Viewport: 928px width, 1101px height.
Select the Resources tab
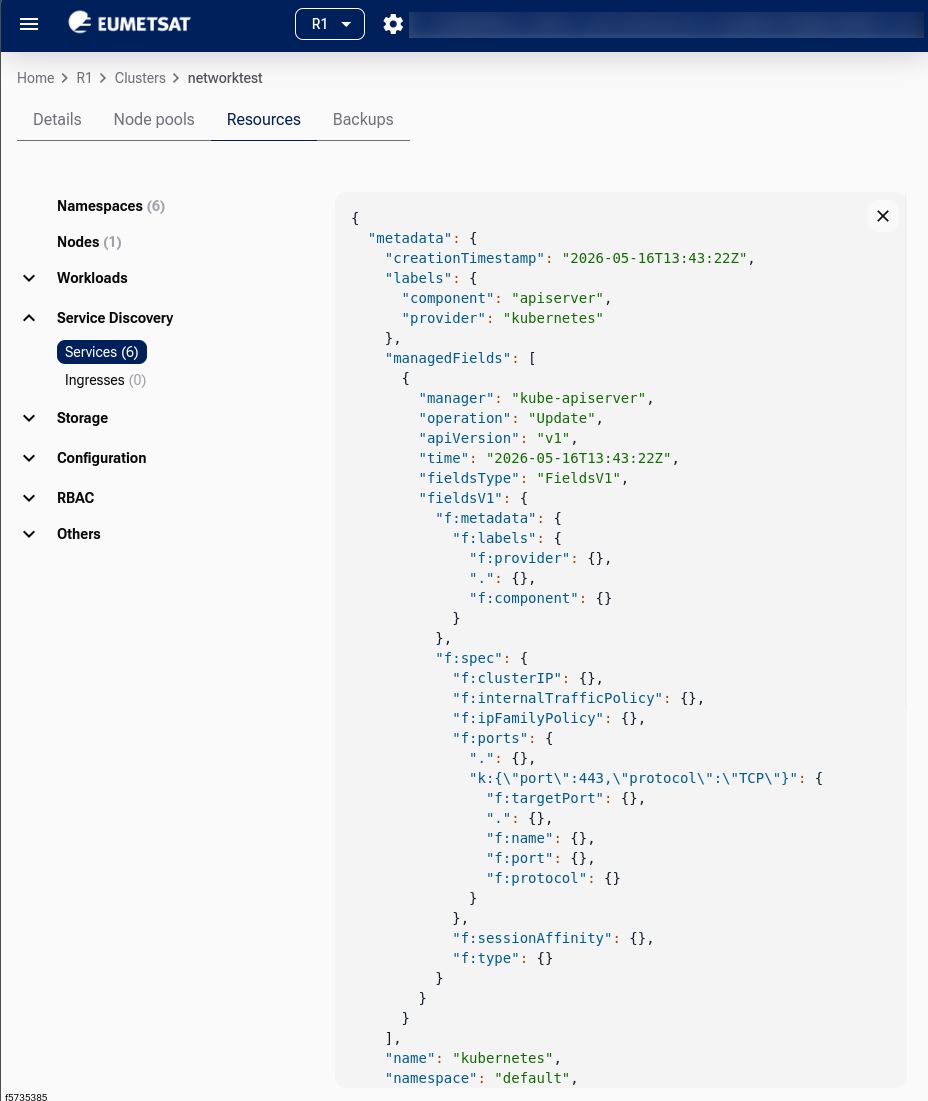pyautogui.click(x=263, y=119)
